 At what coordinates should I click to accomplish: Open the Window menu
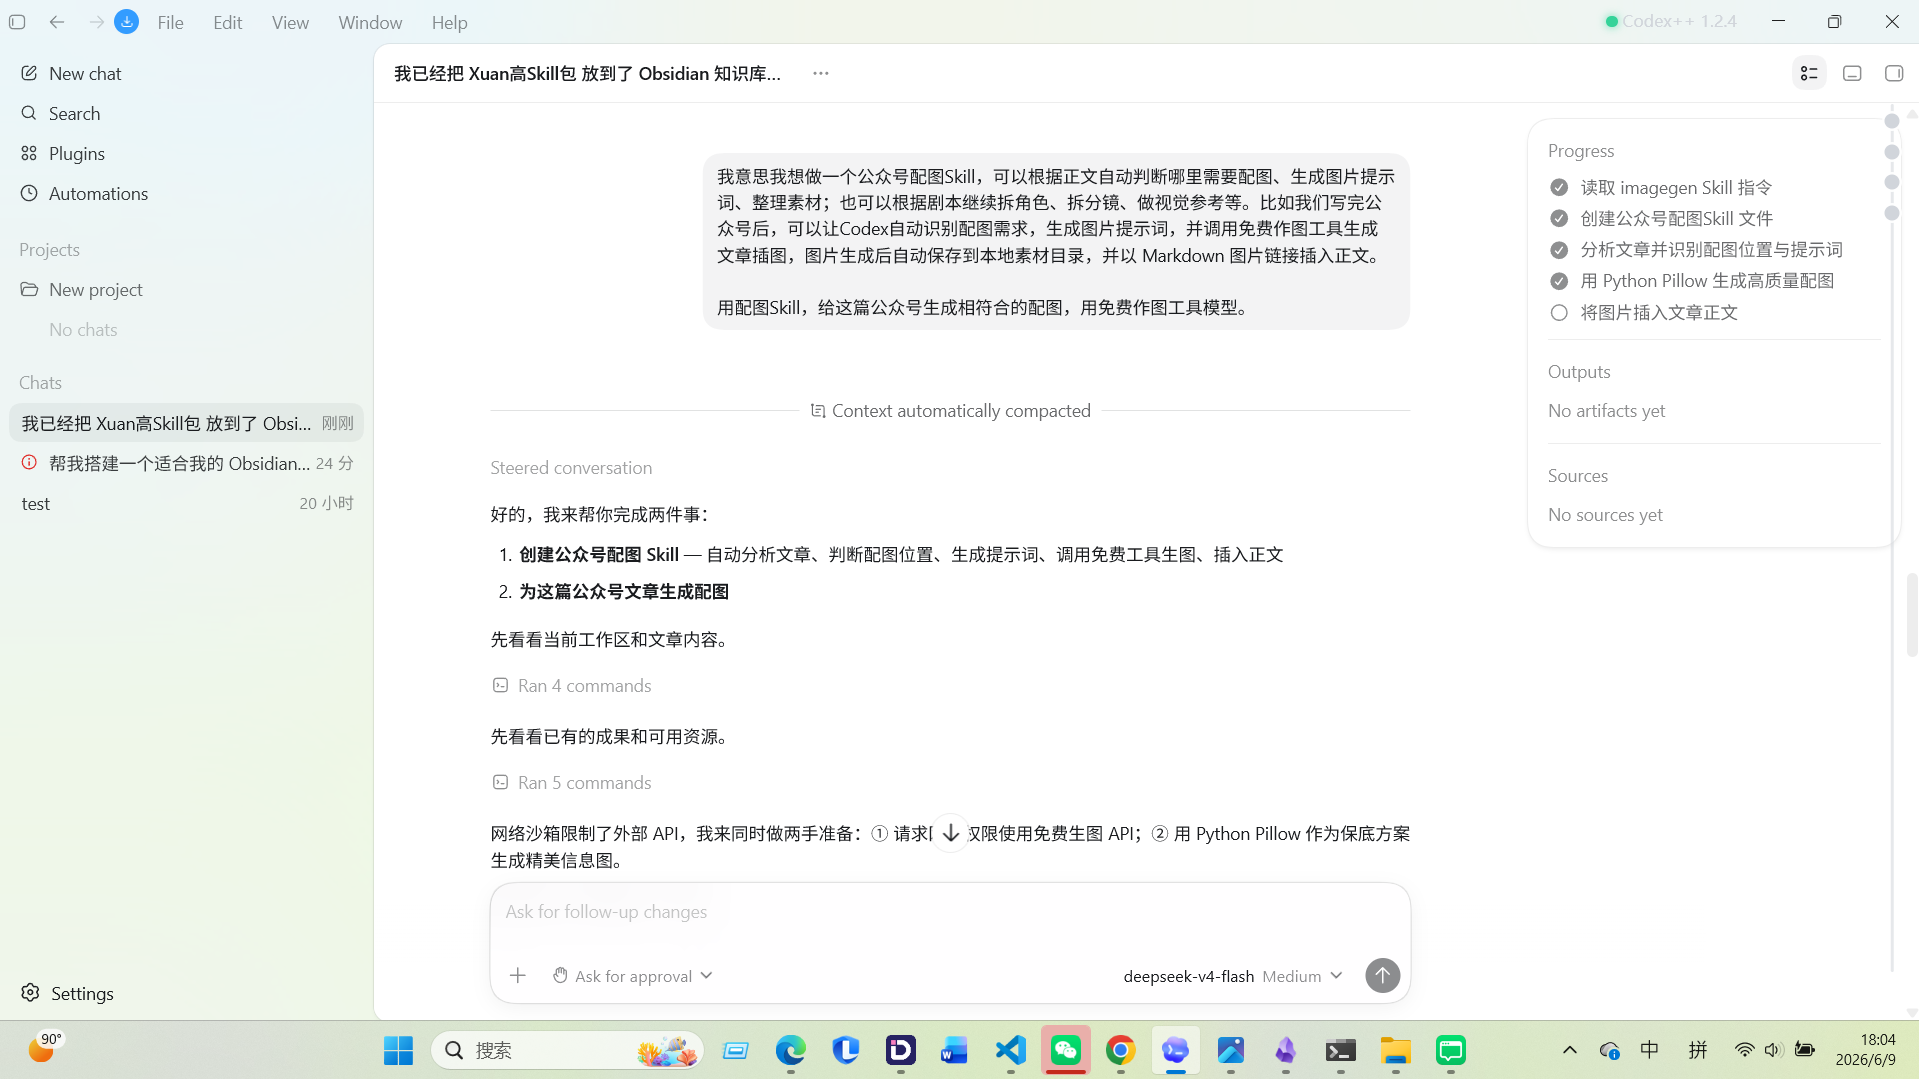[370, 22]
